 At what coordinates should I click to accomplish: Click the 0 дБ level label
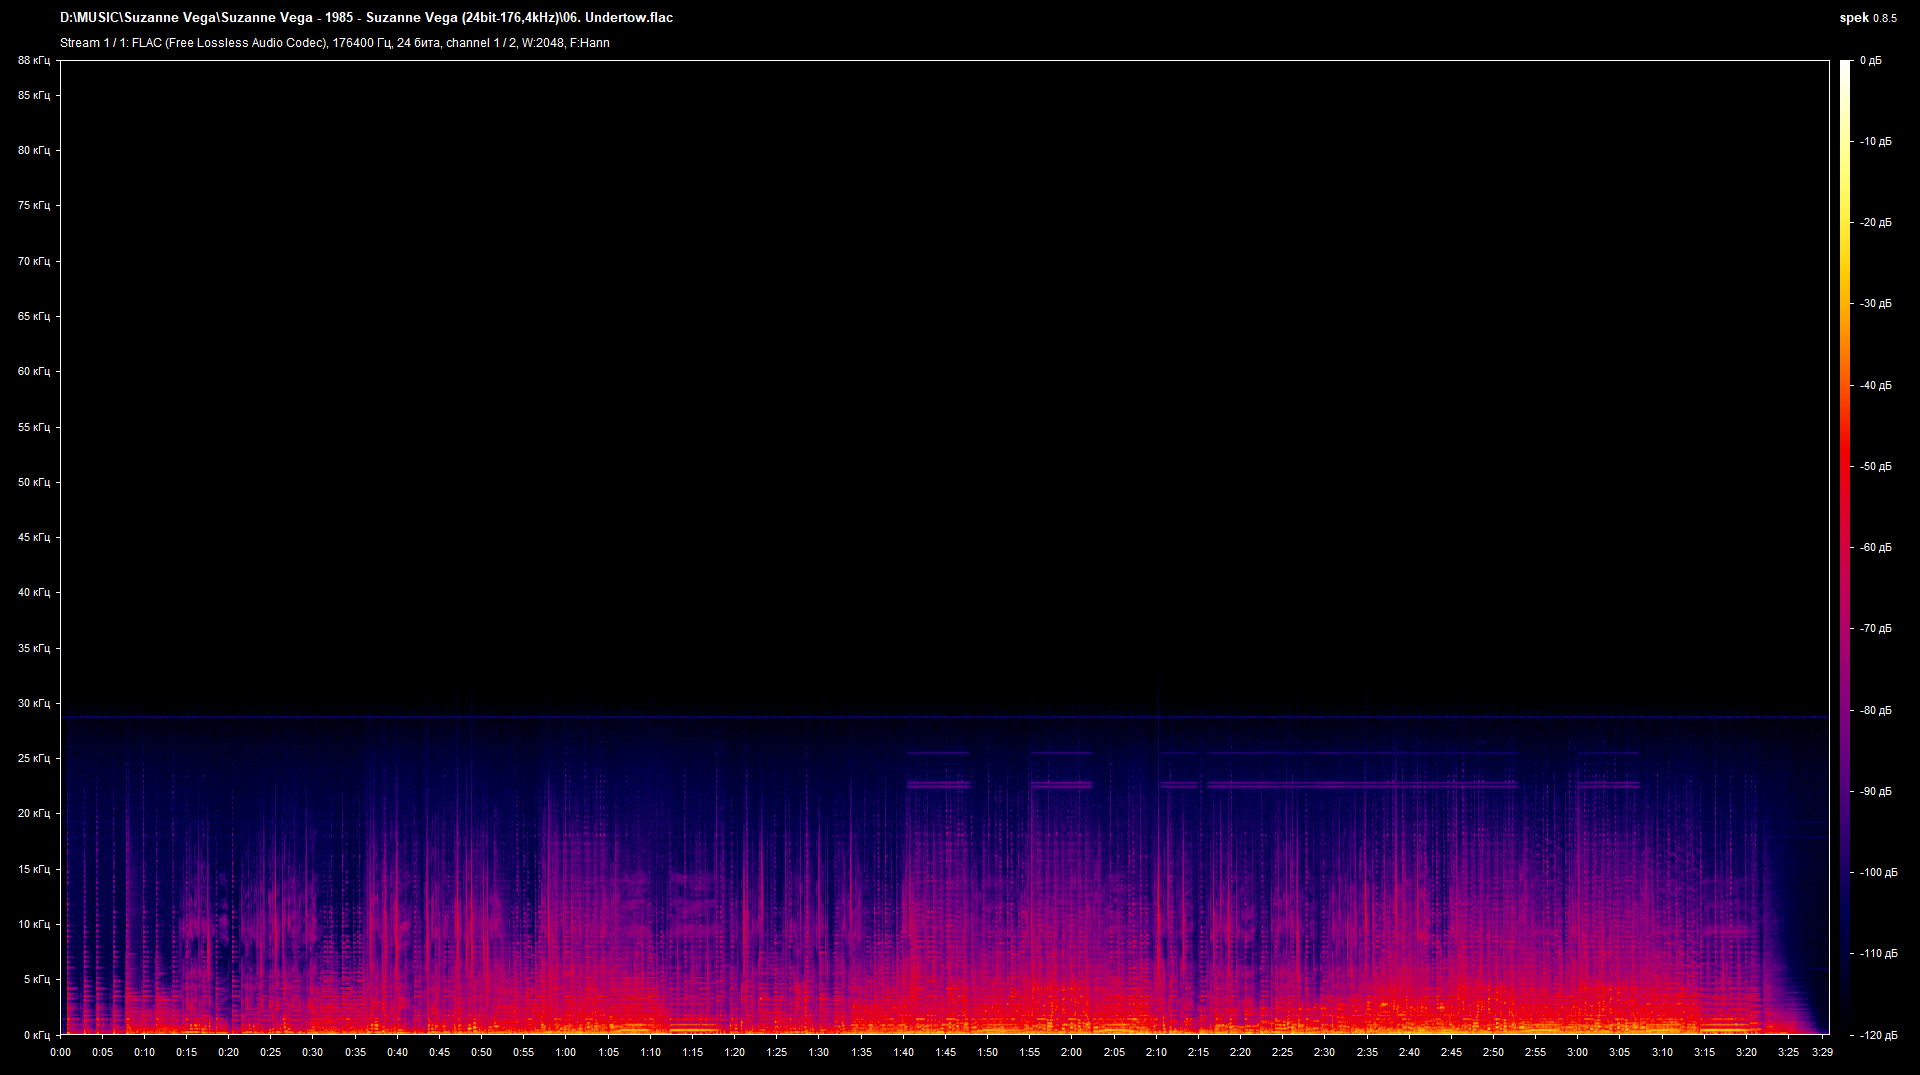pyautogui.click(x=1871, y=61)
